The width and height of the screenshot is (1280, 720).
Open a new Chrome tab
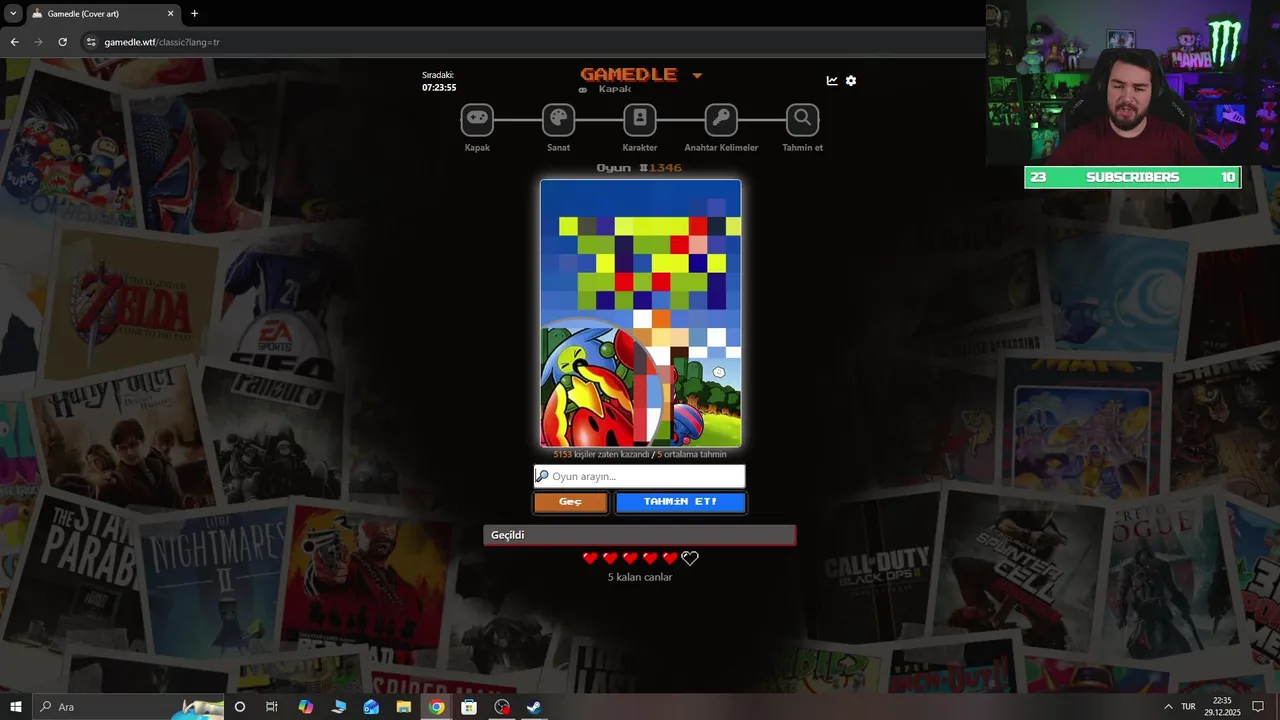pos(194,14)
